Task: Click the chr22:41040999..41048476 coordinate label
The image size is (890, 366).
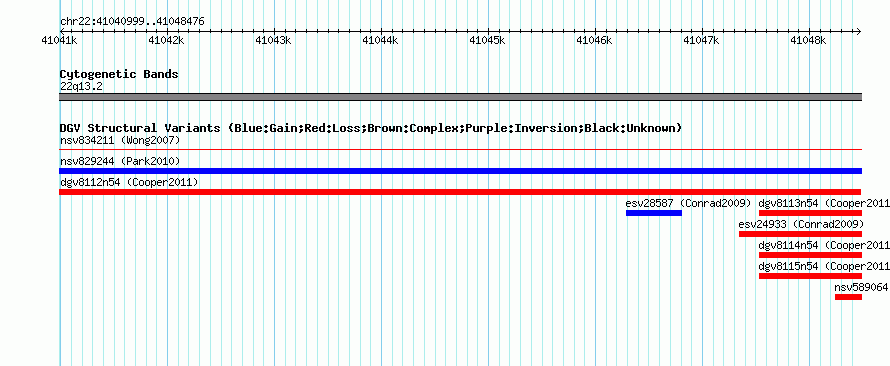Action: 132,22
